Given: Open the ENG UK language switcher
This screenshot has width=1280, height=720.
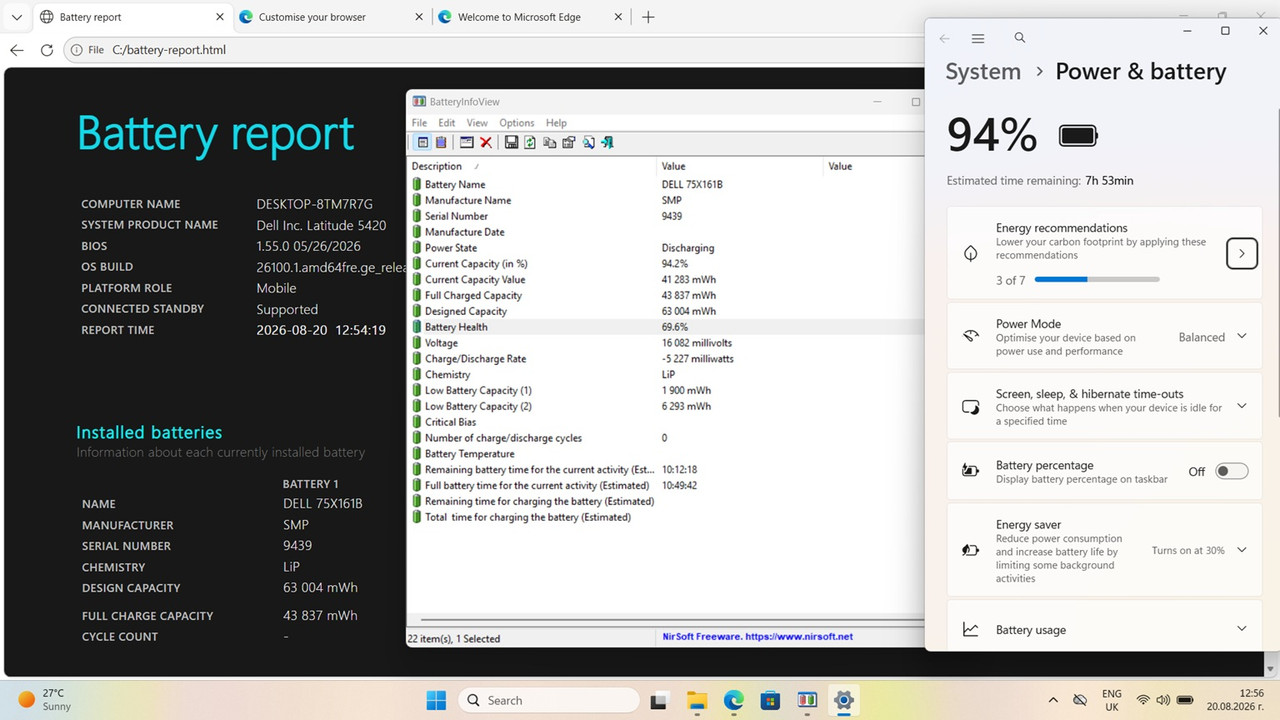Looking at the screenshot, I should coord(1111,700).
